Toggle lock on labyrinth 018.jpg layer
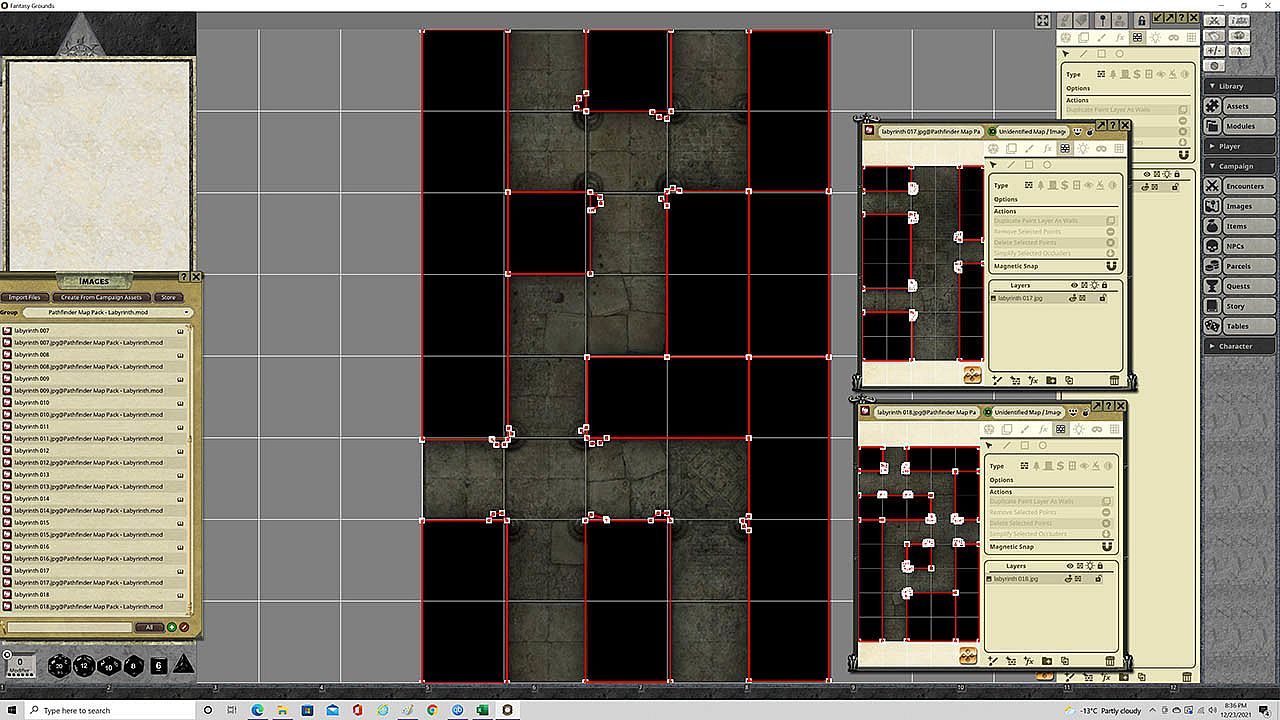This screenshot has width=1280, height=720. click(x=1099, y=578)
